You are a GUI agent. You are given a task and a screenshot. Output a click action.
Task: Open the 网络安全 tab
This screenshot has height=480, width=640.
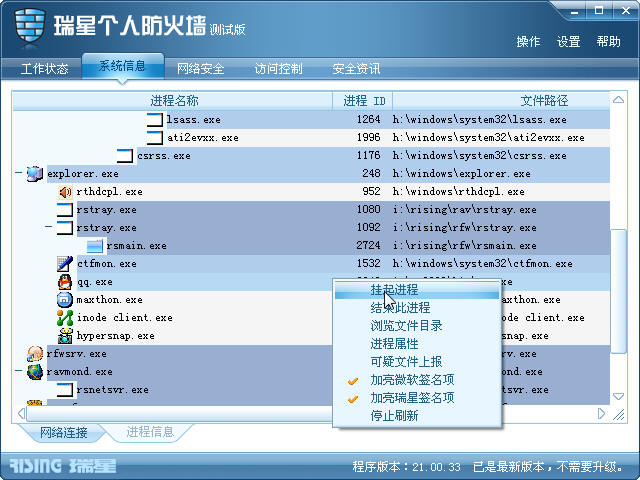(200, 69)
